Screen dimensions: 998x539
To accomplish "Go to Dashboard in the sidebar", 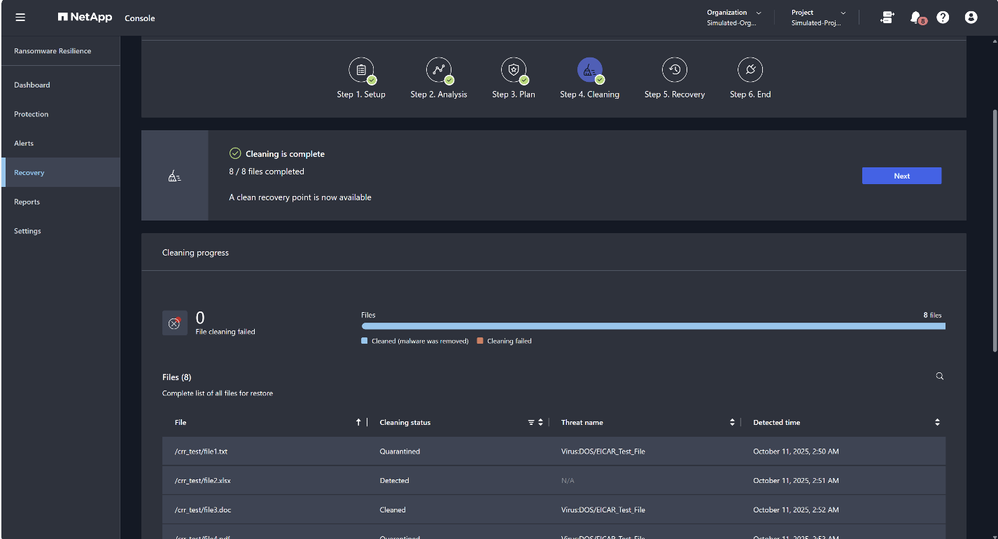I will [32, 85].
